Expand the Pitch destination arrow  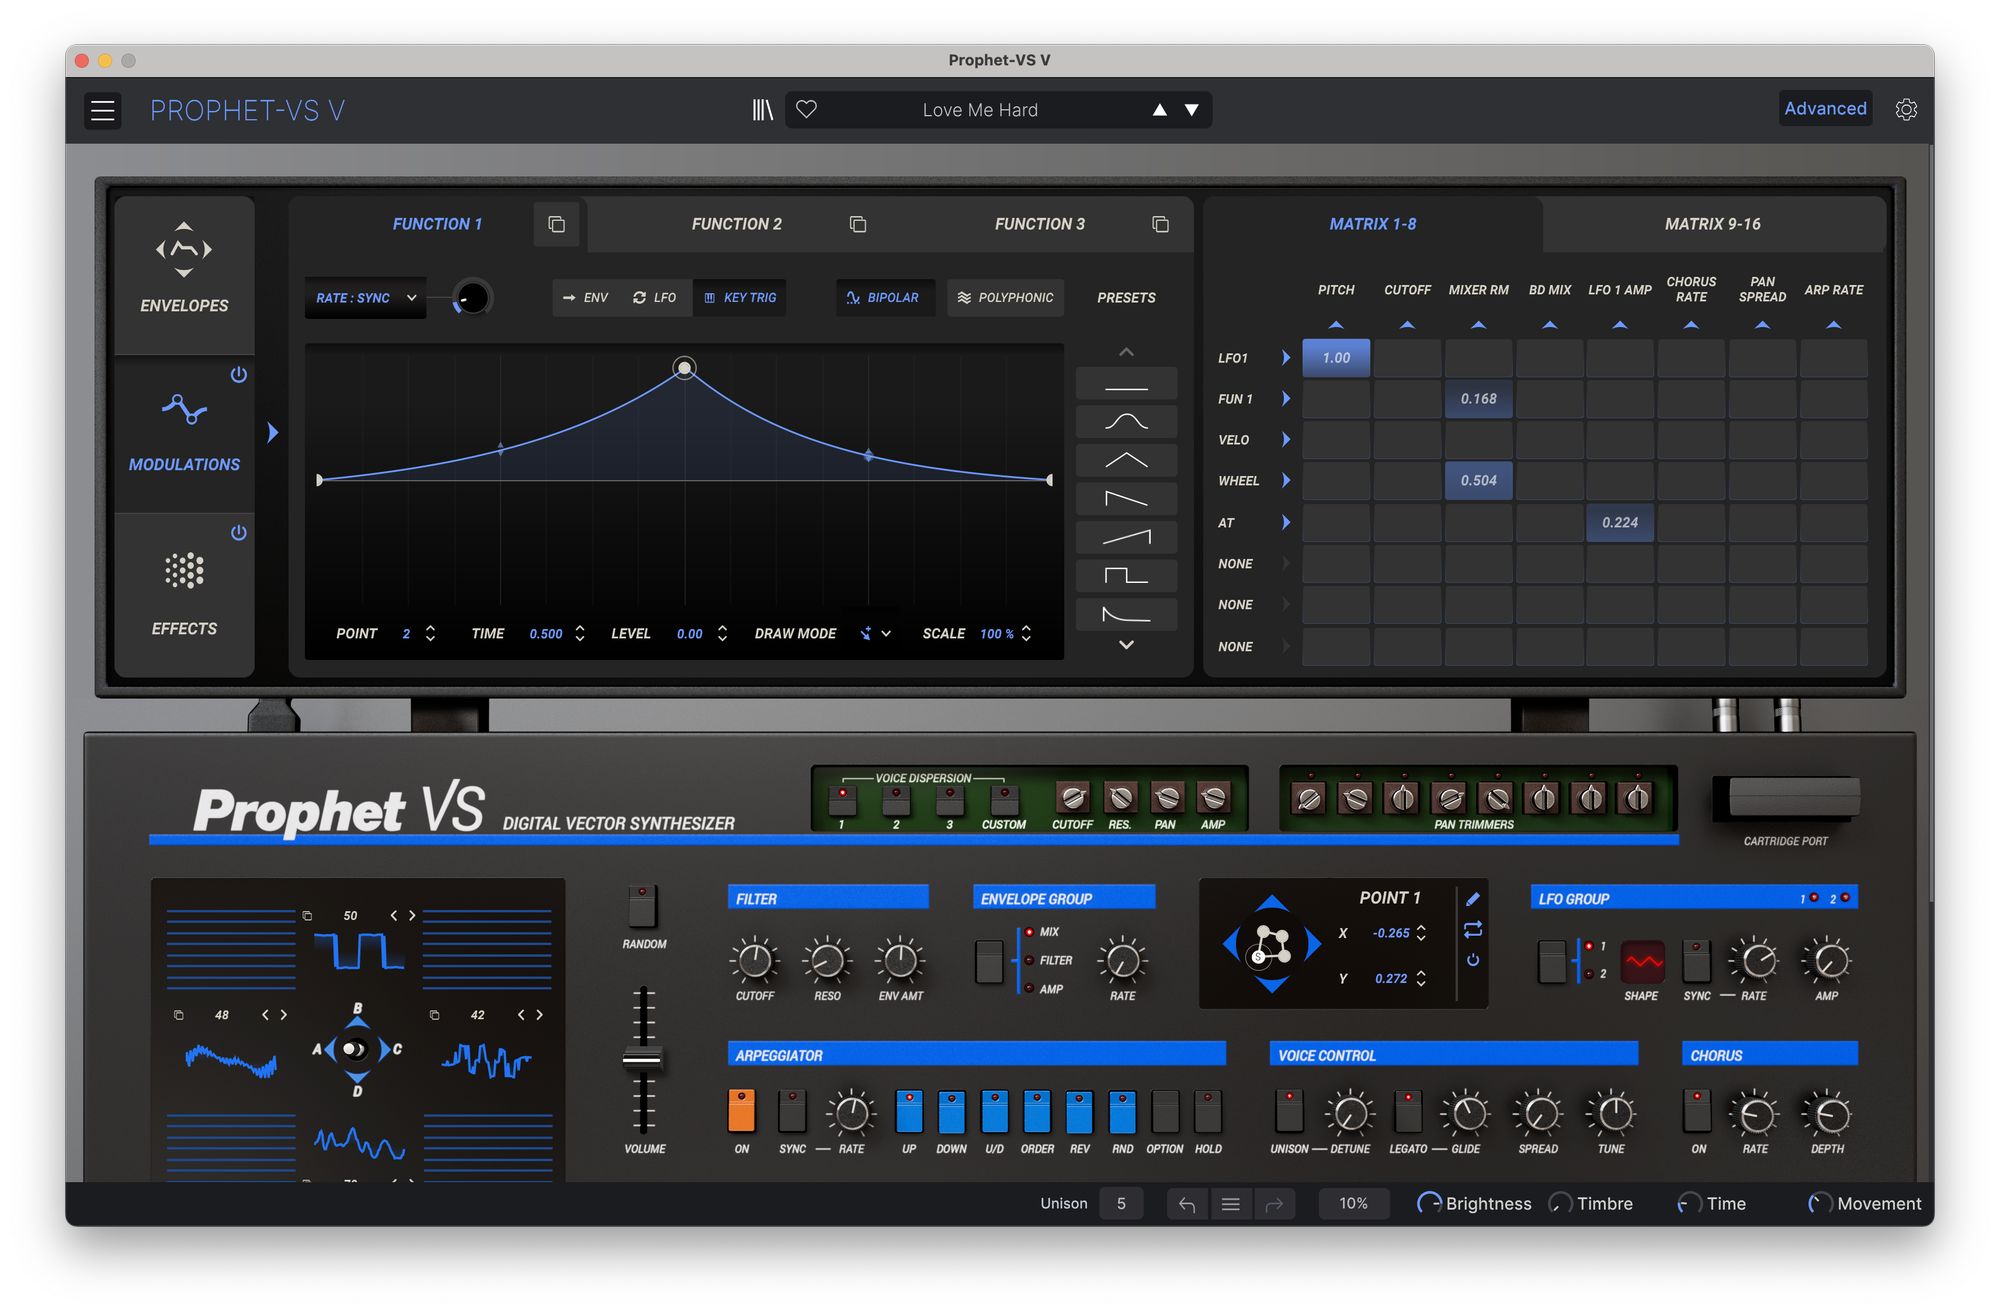(x=1336, y=325)
